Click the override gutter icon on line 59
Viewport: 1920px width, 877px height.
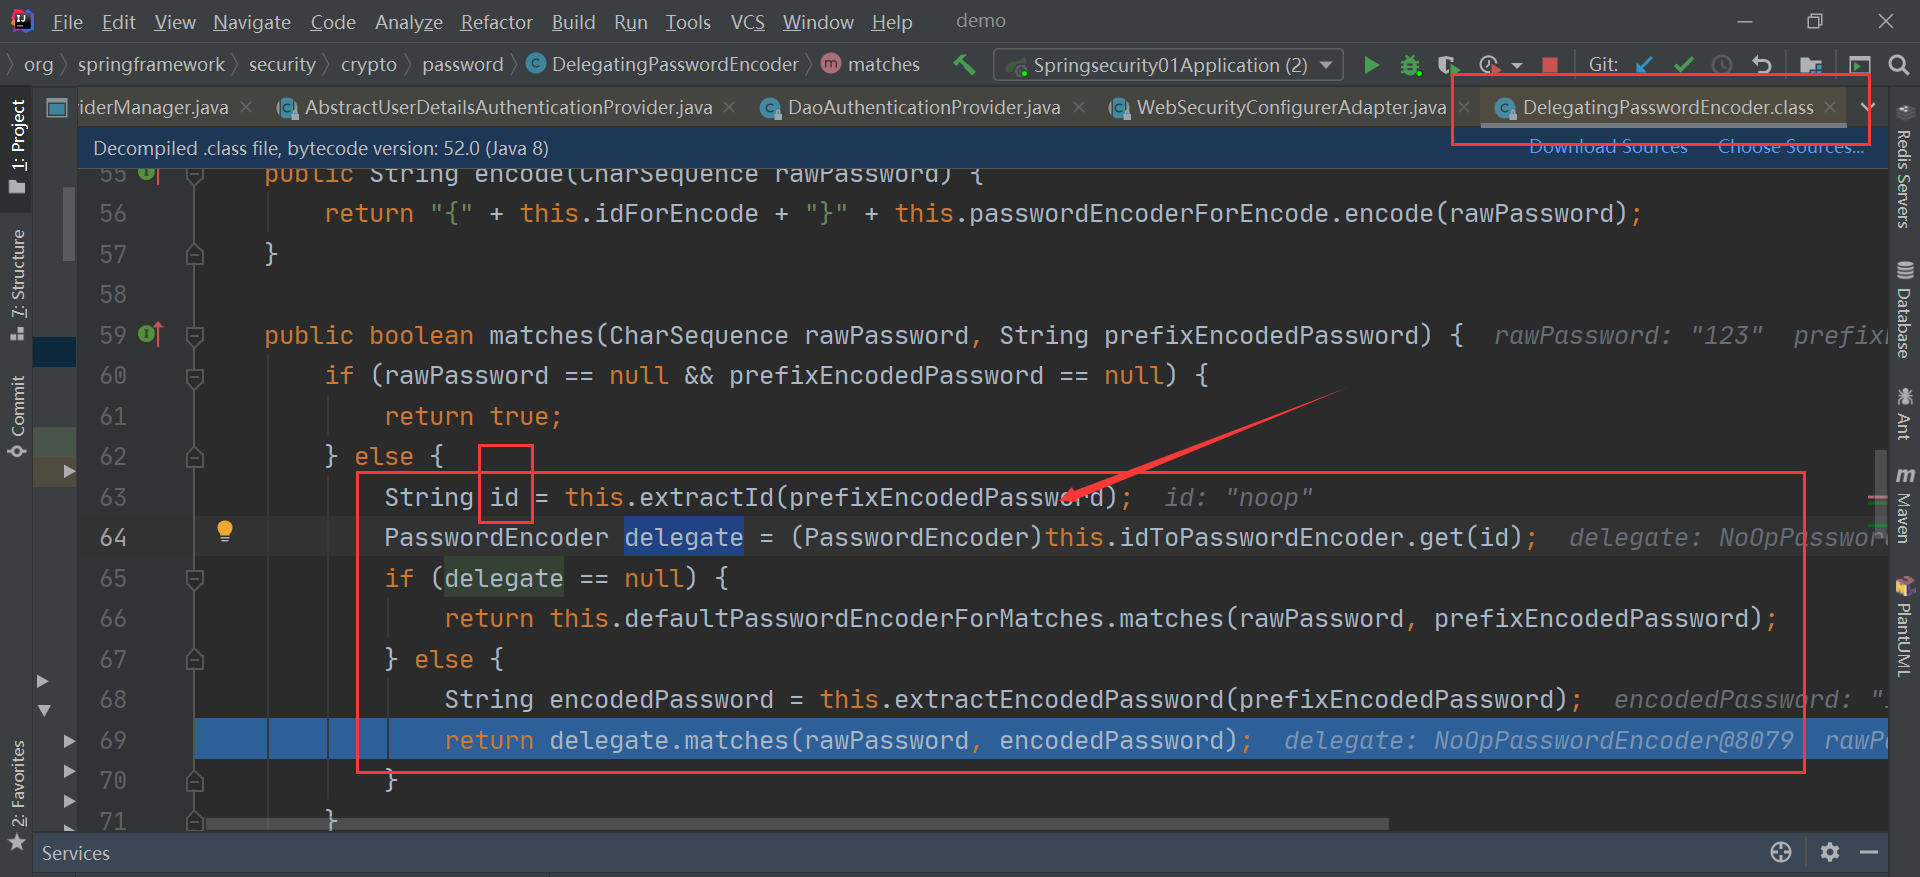point(150,334)
